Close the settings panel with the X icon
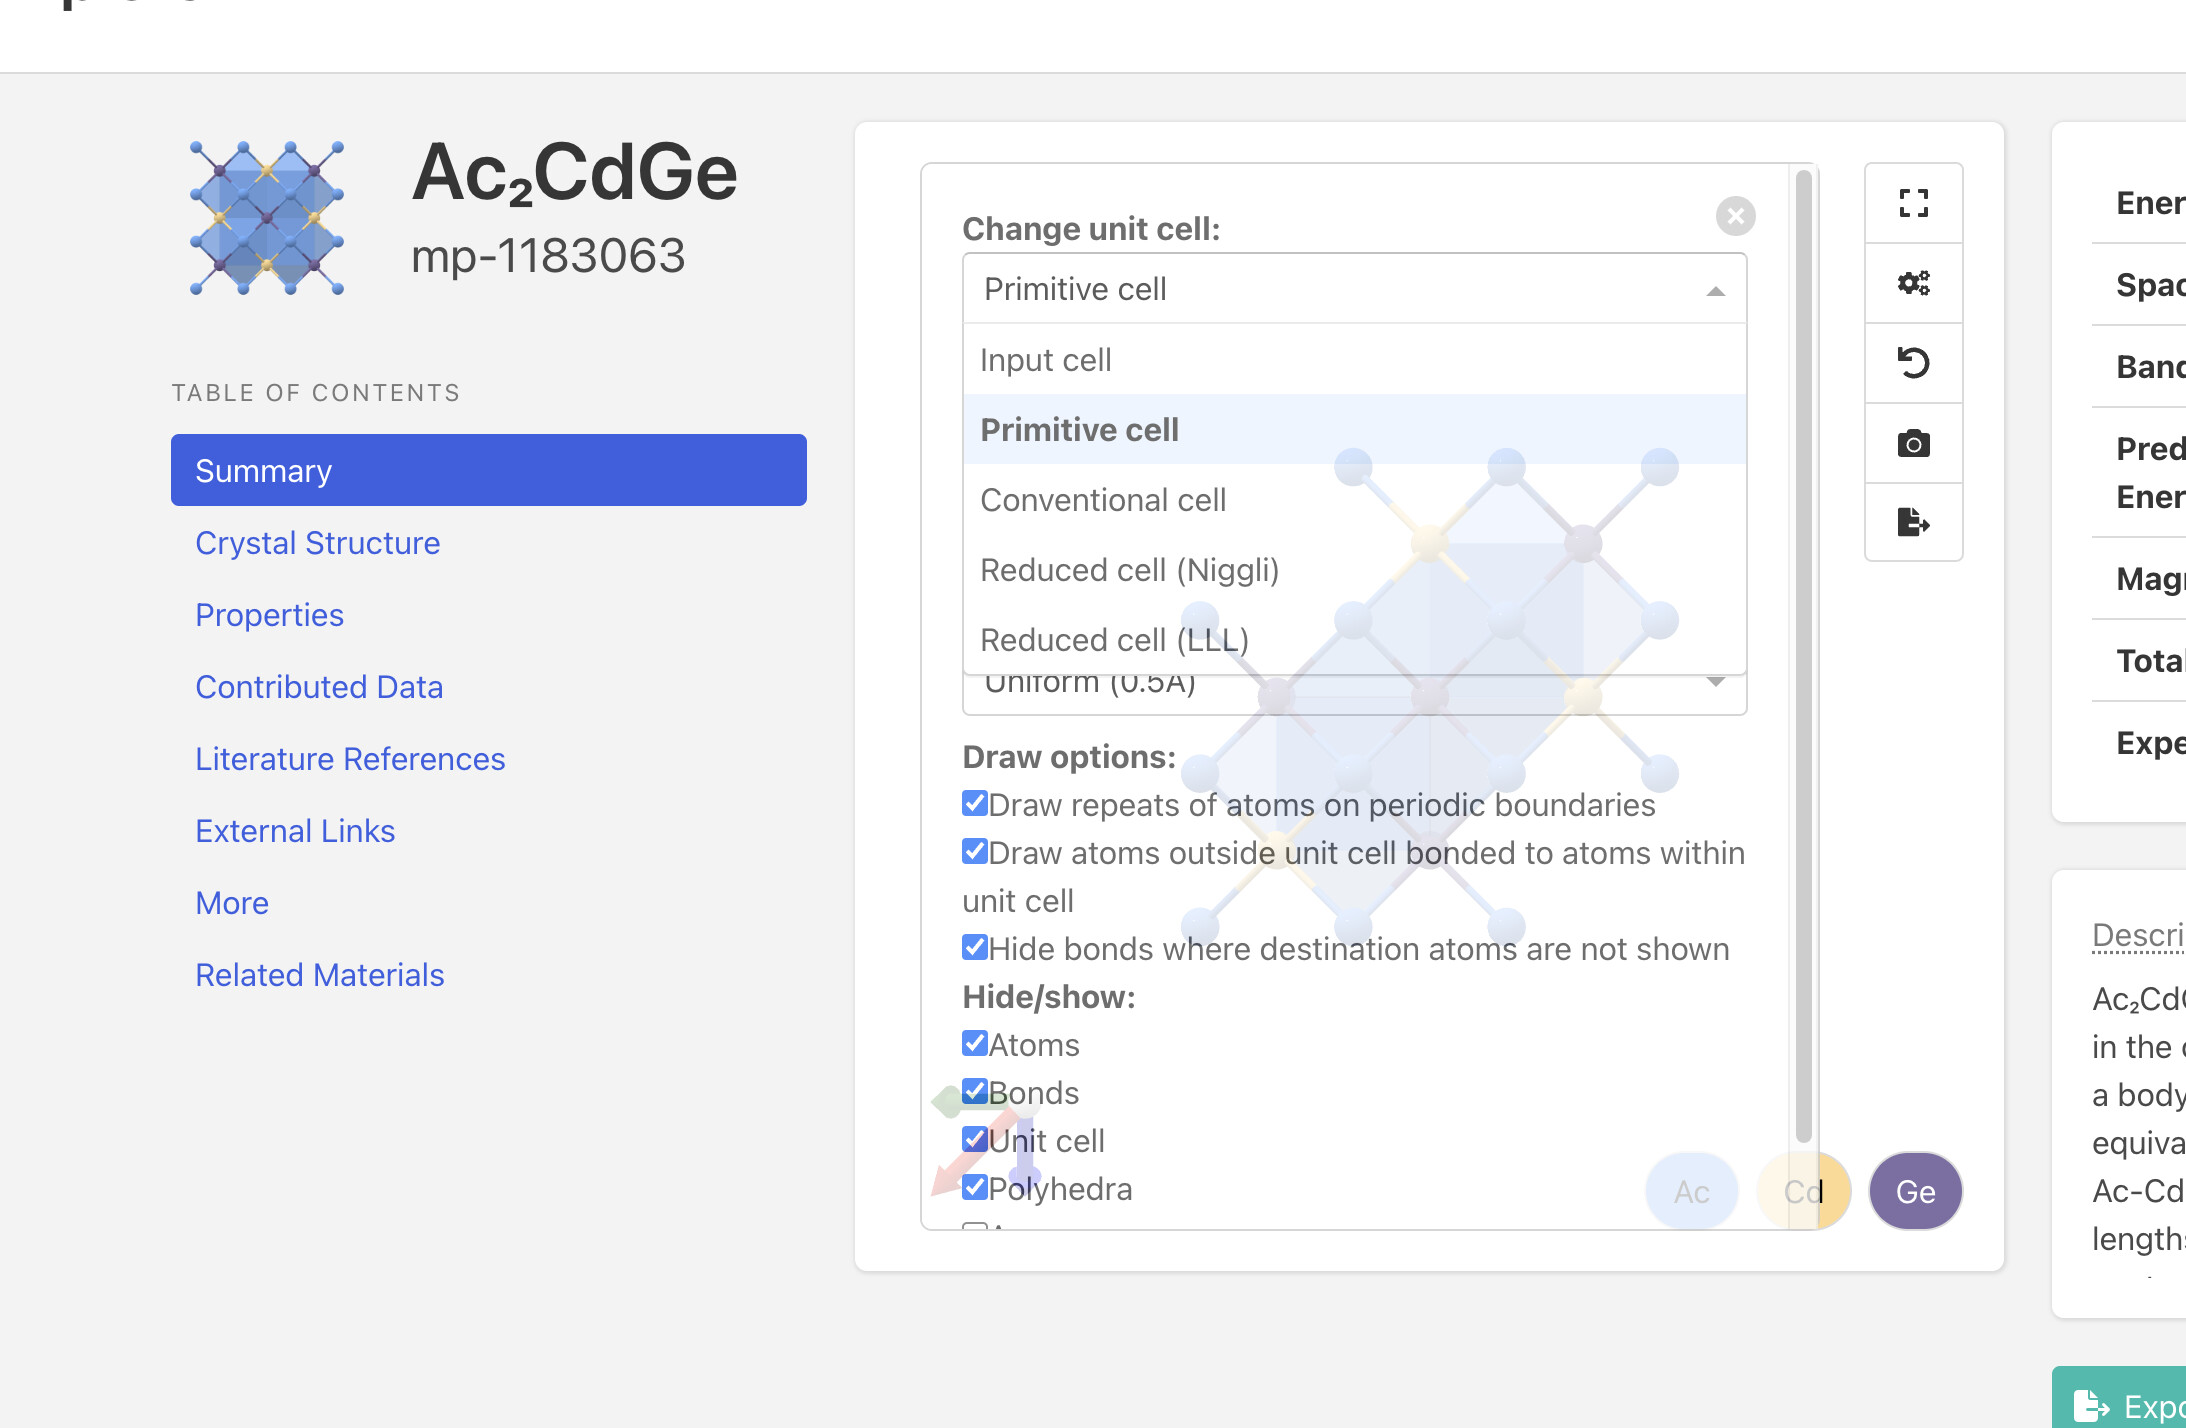 click(1735, 216)
